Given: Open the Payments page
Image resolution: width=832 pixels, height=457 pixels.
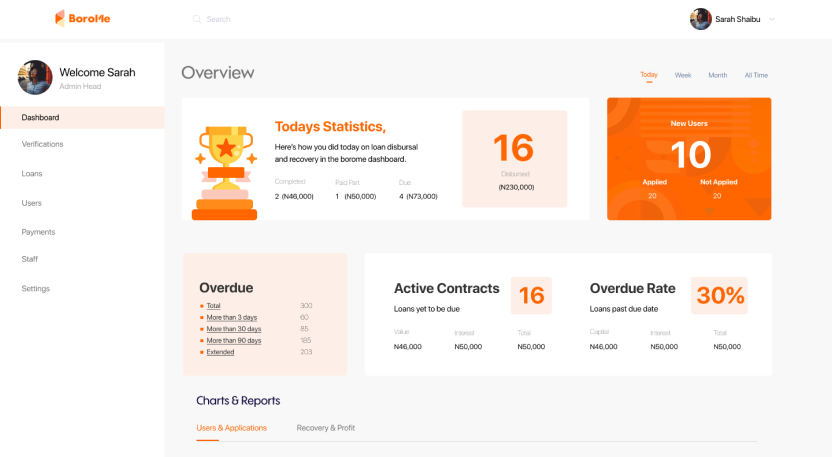Looking at the screenshot, I should pos(38,232).
